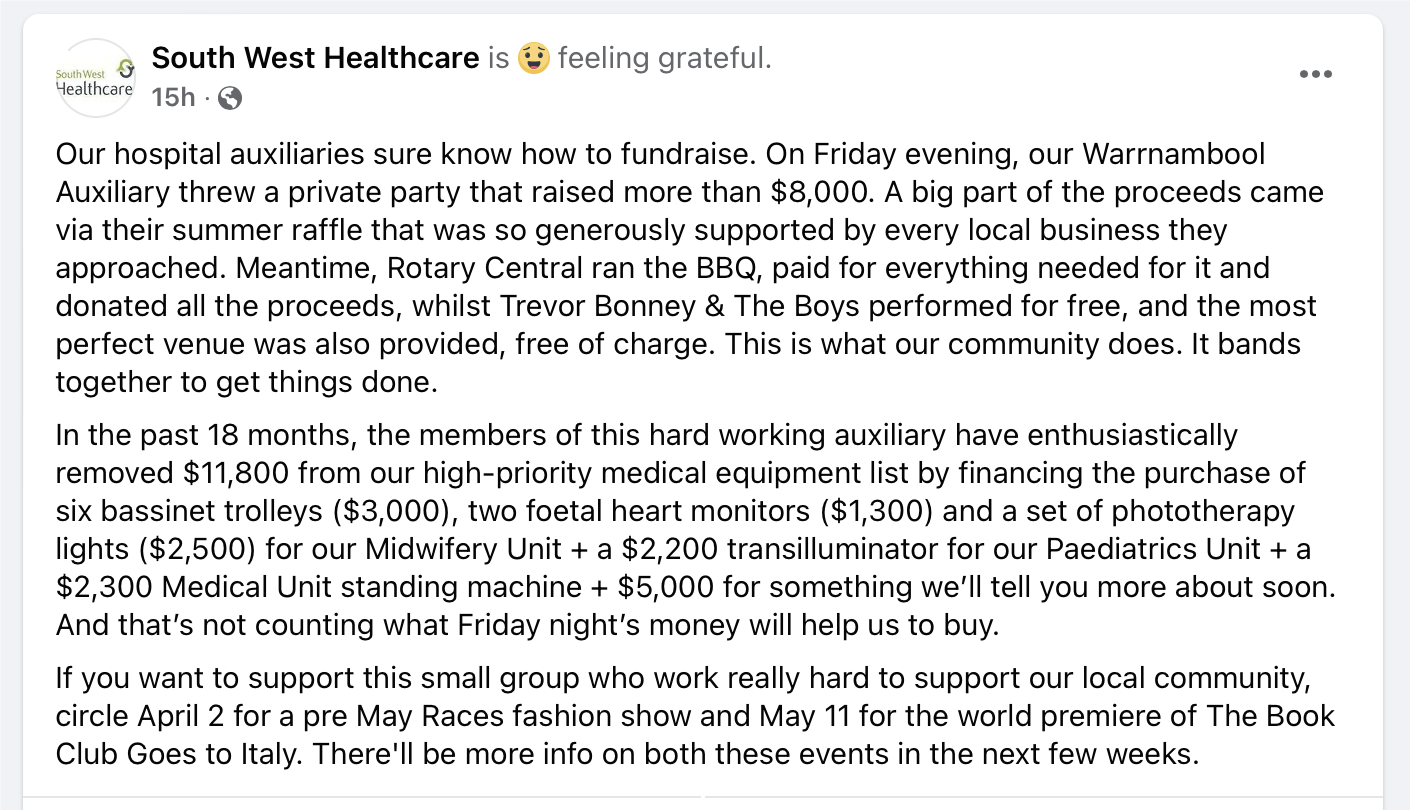Click the South West Healthcare page name
The width and height of the screenshot is (1410, 810).
click(315, 58)
